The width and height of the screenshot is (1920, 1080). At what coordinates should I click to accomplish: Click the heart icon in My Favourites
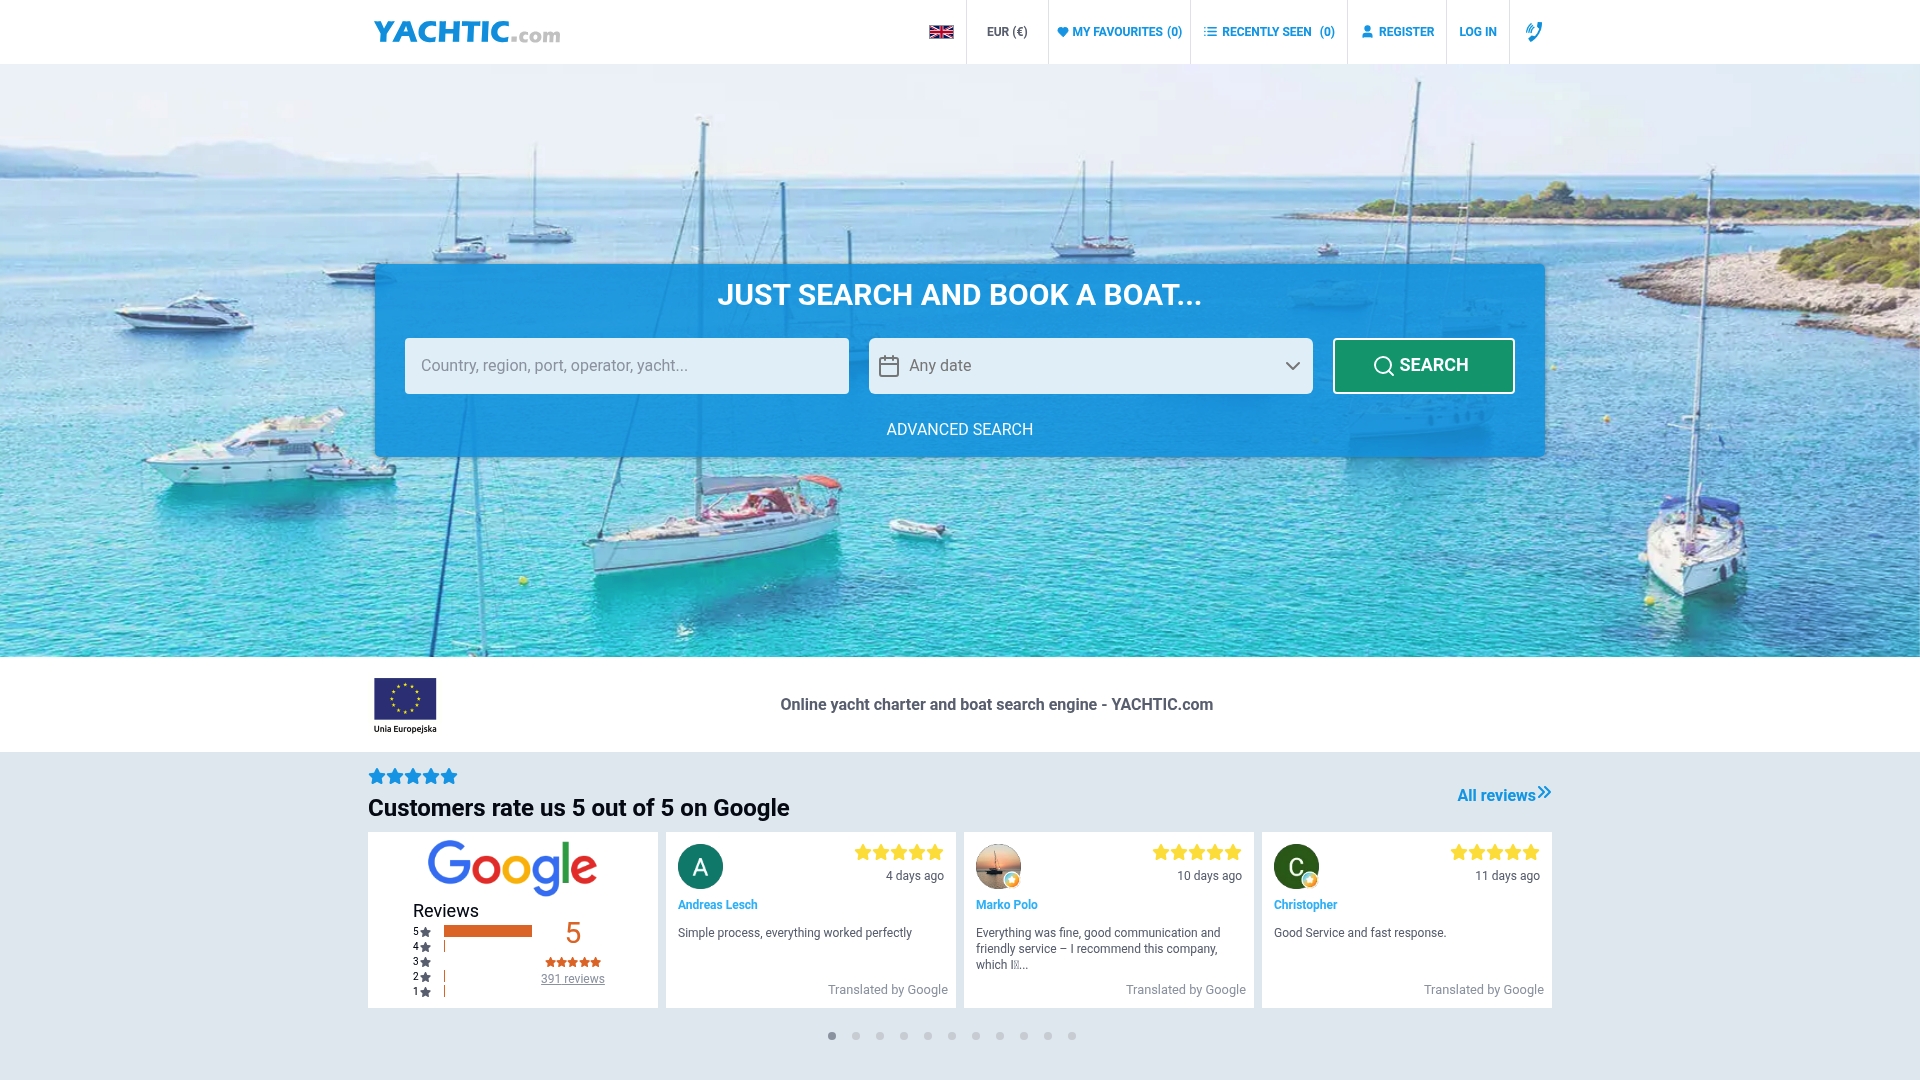click(x=1063, y=32)
